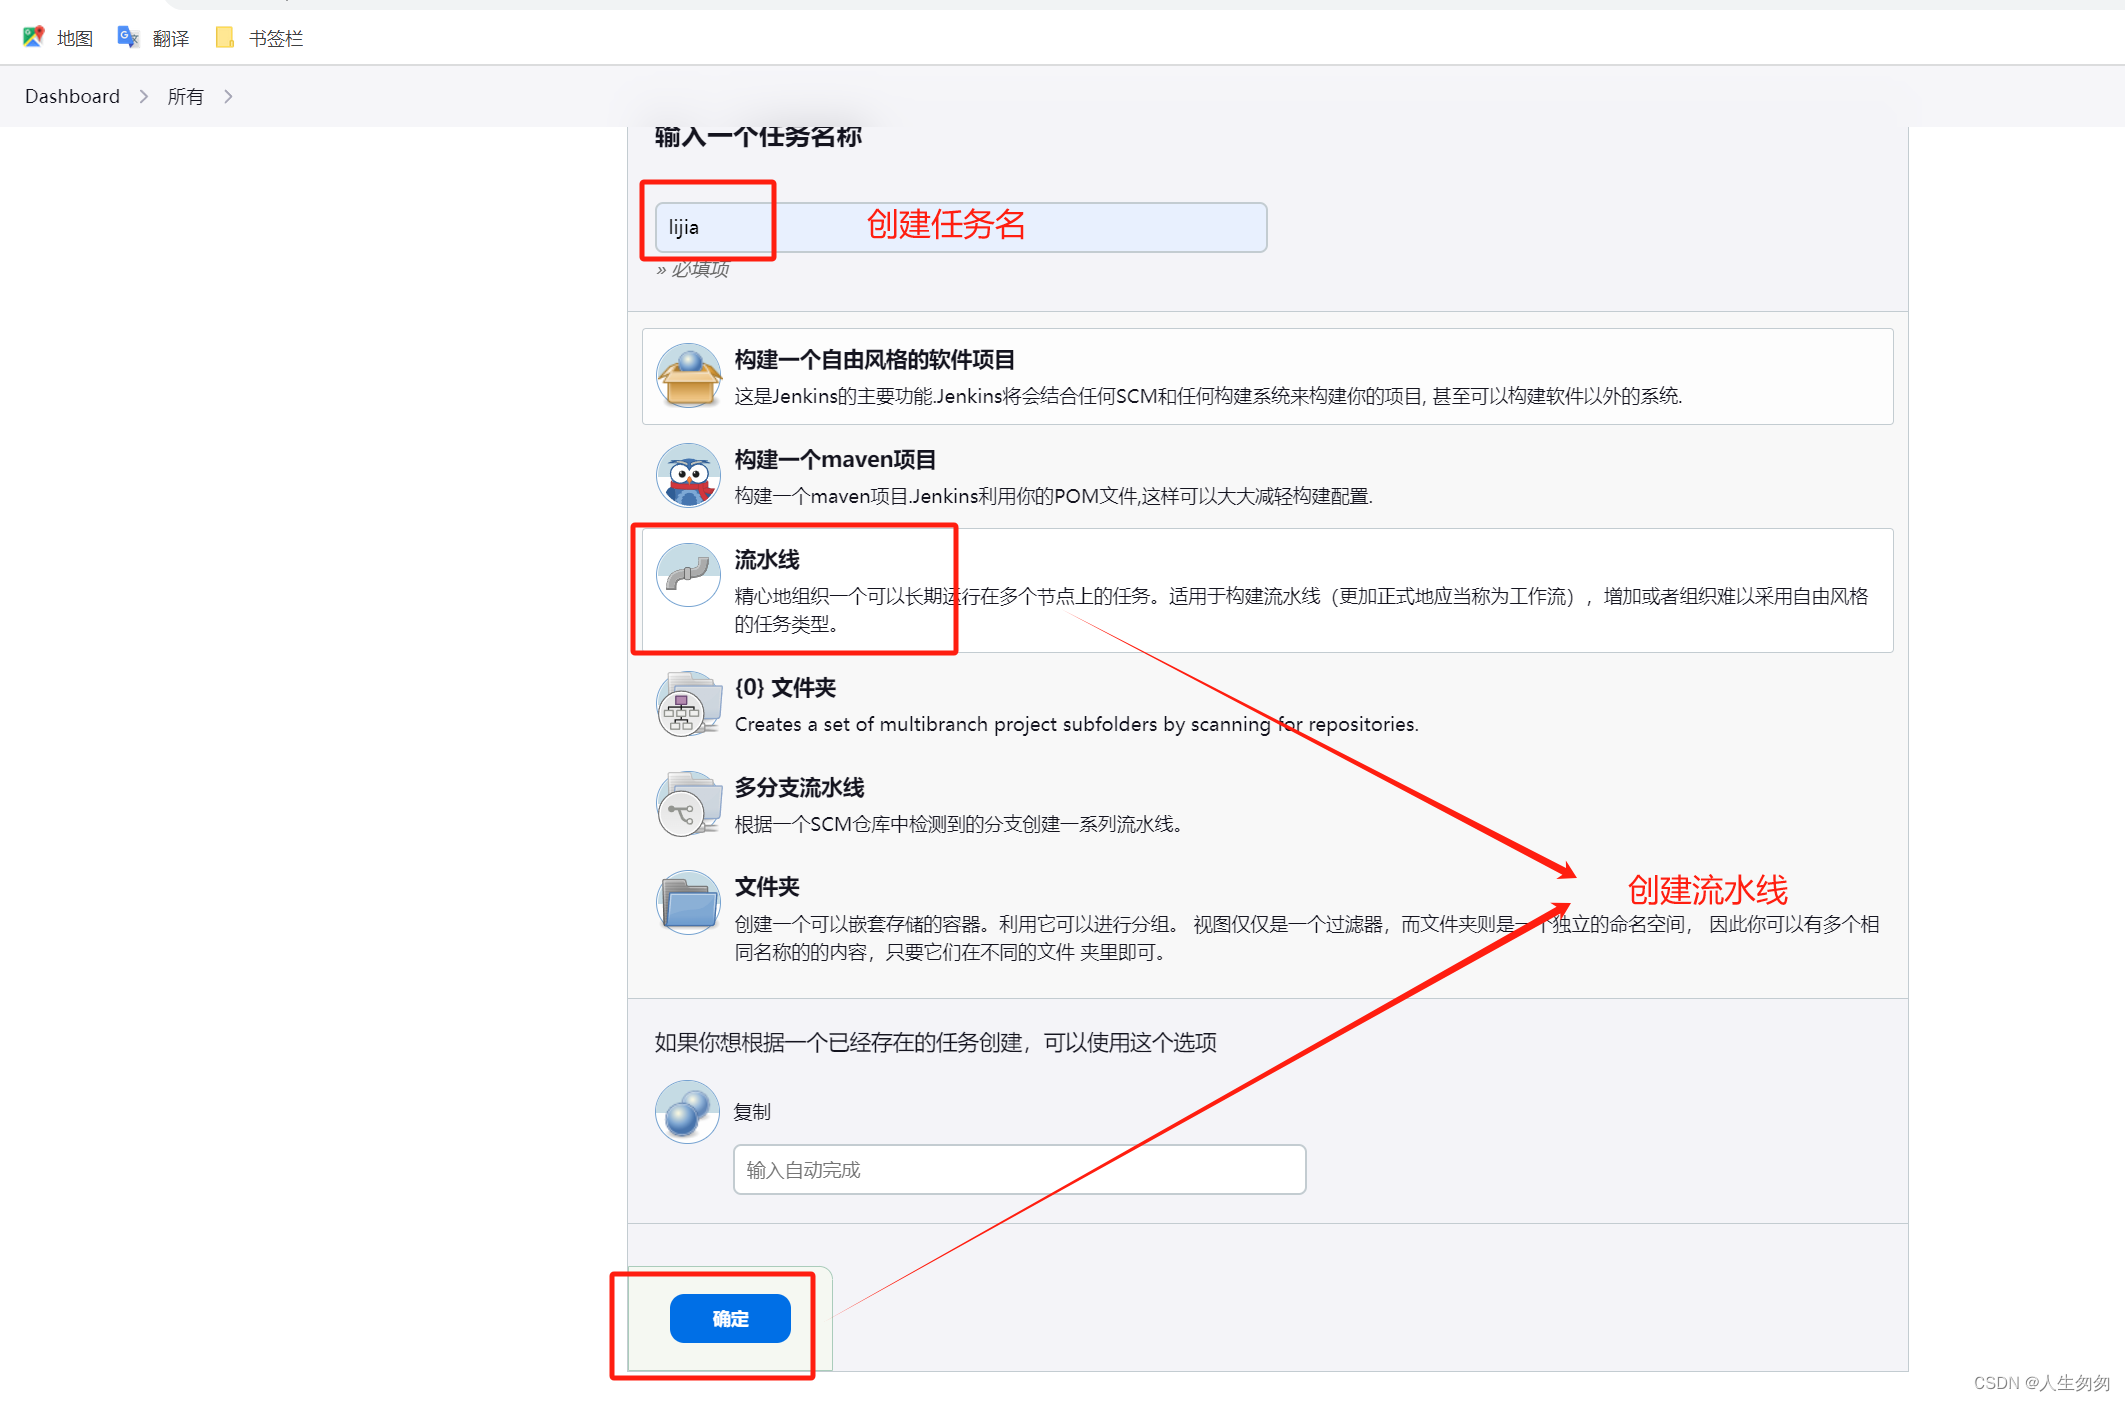The image size is (2125, 1401).
Task: Click folder description 创建一个可以嵌套存储的容器
Action: [x=1307, y=938]
